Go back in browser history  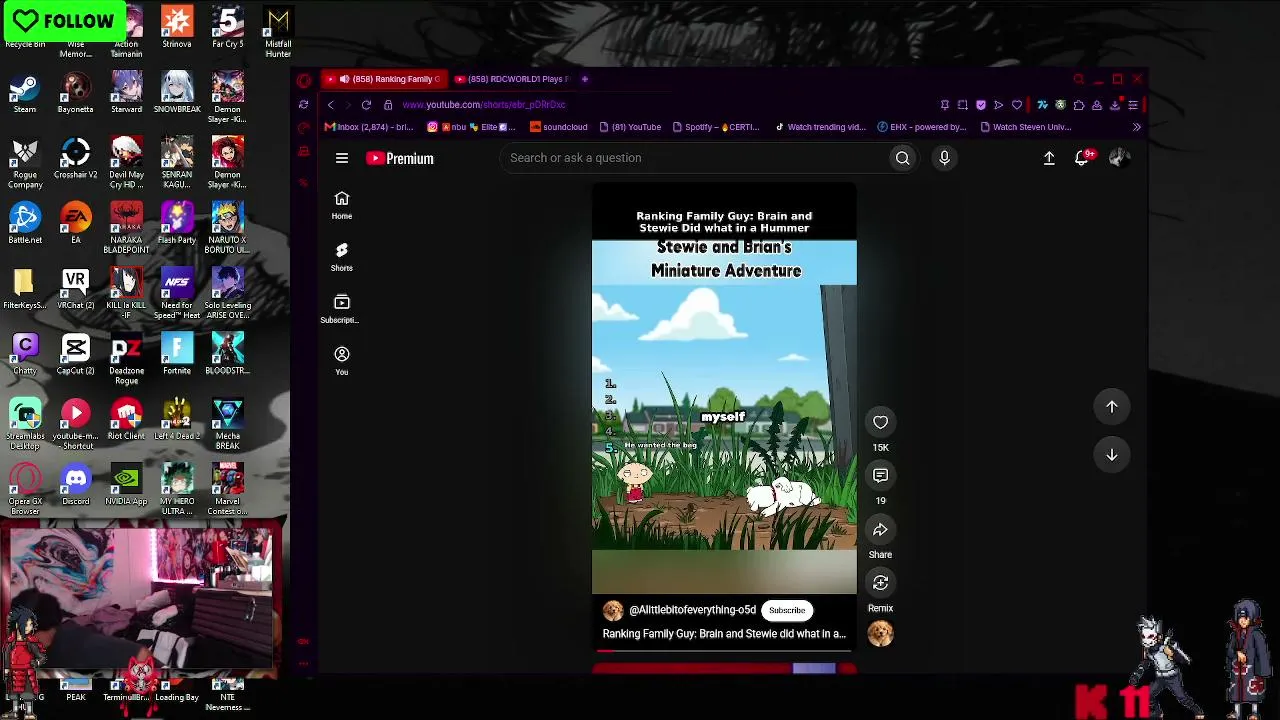[x=331, y=105]
